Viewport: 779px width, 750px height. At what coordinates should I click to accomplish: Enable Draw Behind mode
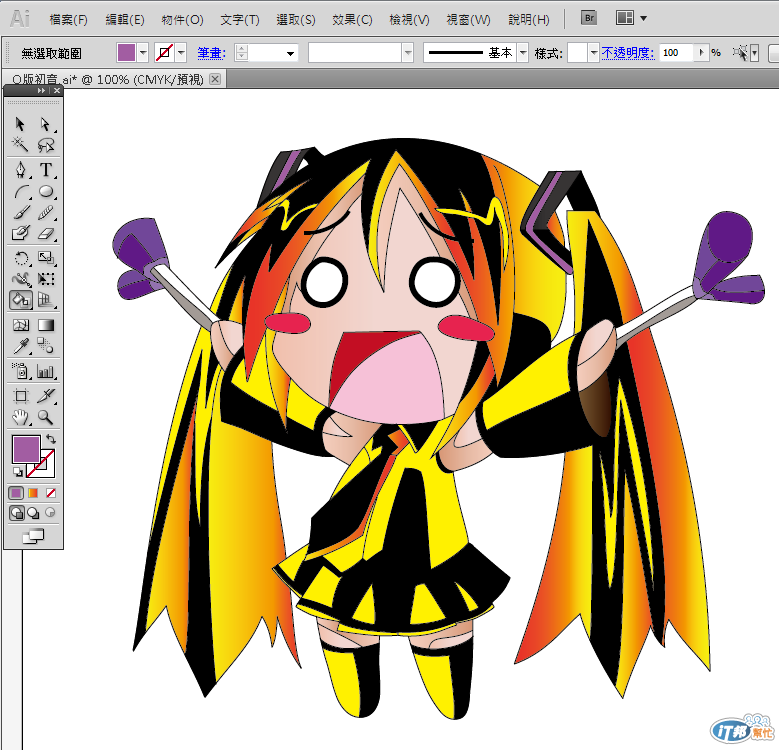[33, 513]
